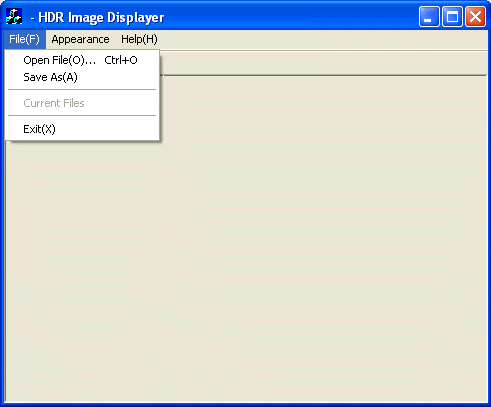The height and width of the screenshot is (407, 491).
Task: Close the HDR Image Displayer window
Action: pyautogui.click(x=475, y=16)
